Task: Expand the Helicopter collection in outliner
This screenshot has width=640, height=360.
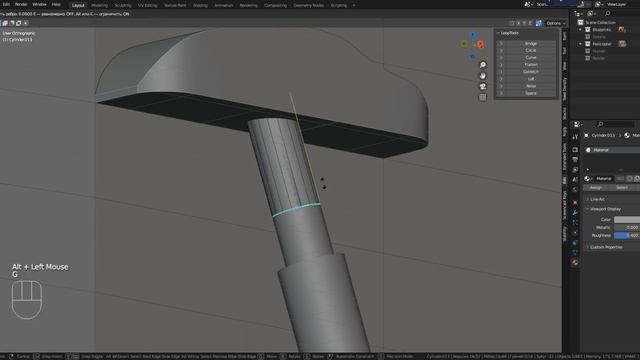Action: [580, 44]
